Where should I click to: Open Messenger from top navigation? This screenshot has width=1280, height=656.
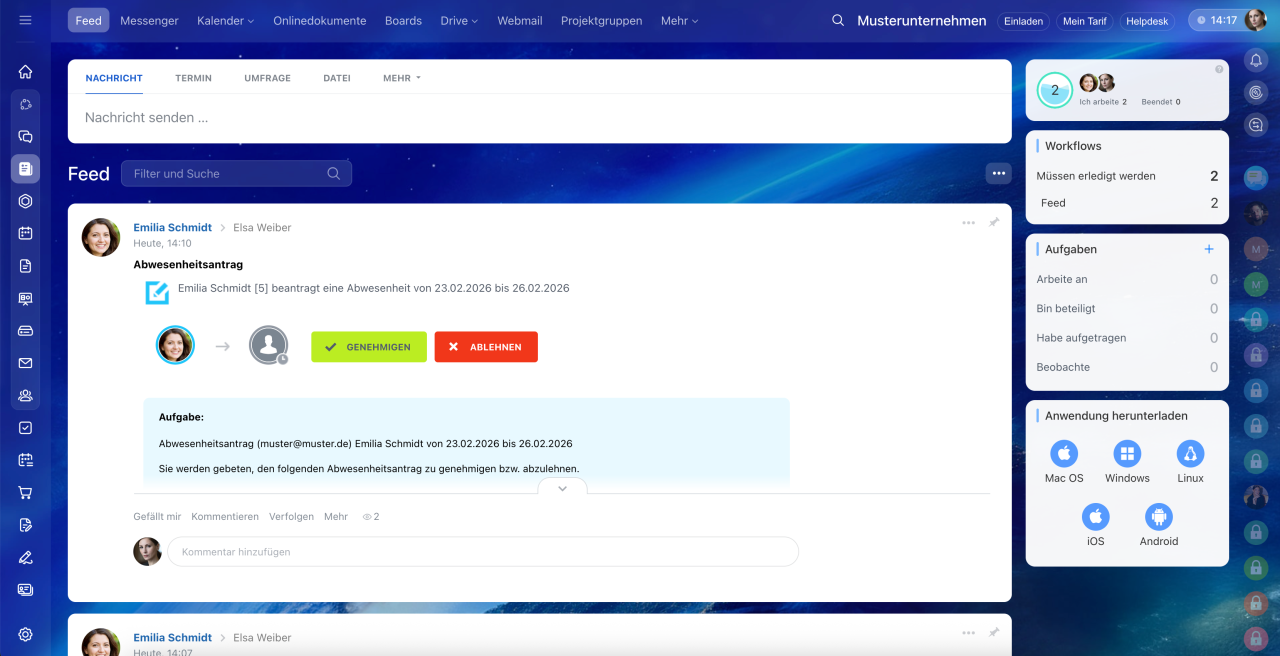pos(149,21)
